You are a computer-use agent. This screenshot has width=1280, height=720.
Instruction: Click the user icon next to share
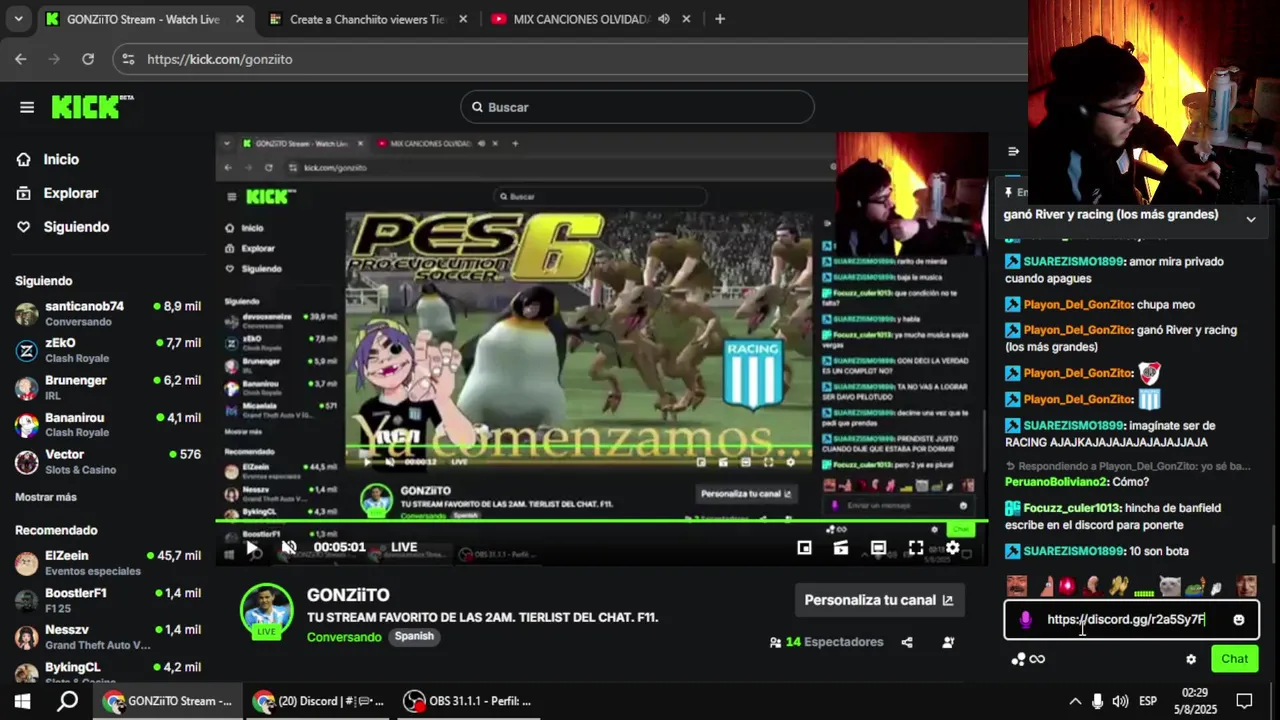pos(948,642)
